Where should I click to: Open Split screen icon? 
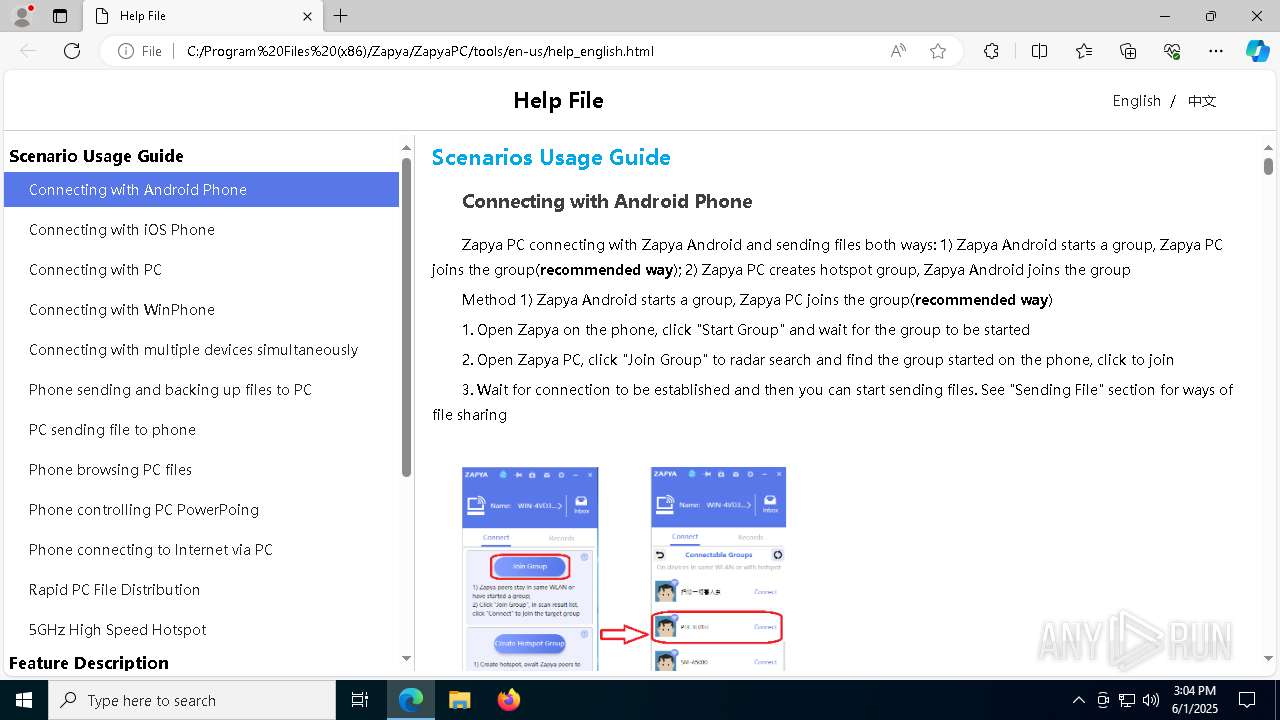pos(1039,51)
